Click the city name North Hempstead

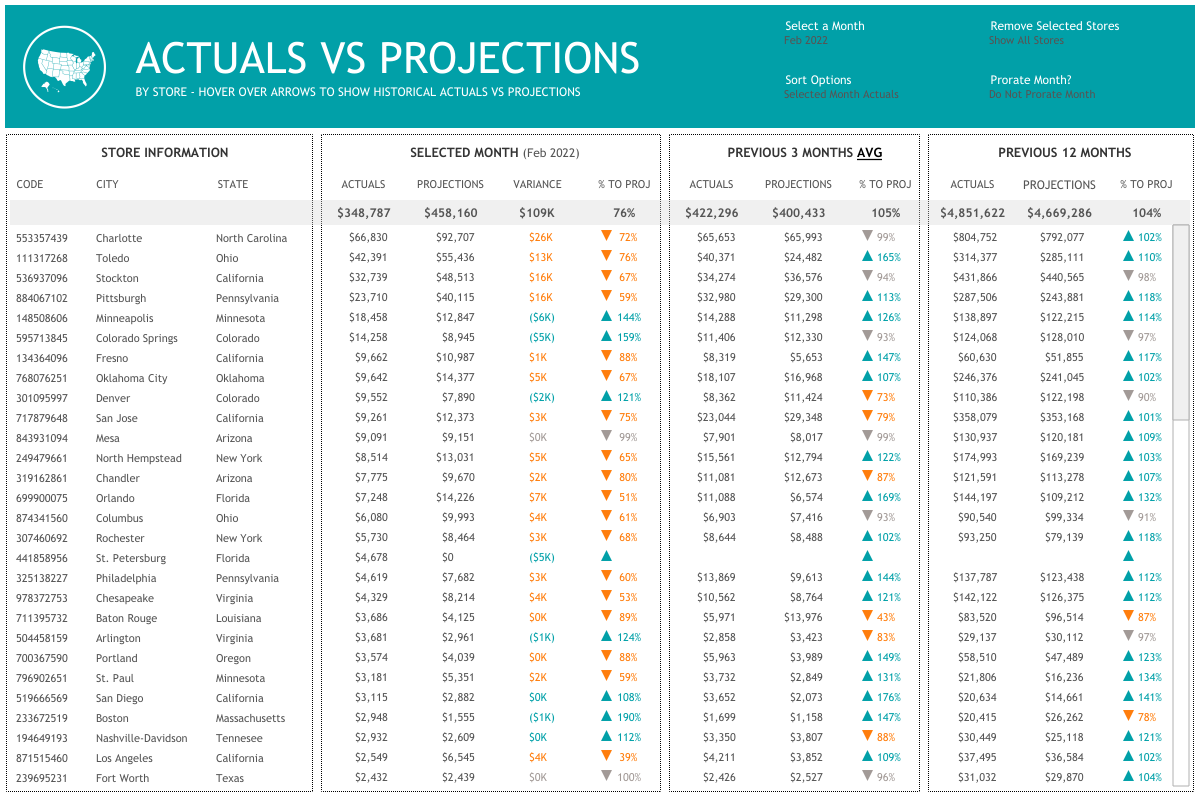point(138,458)
